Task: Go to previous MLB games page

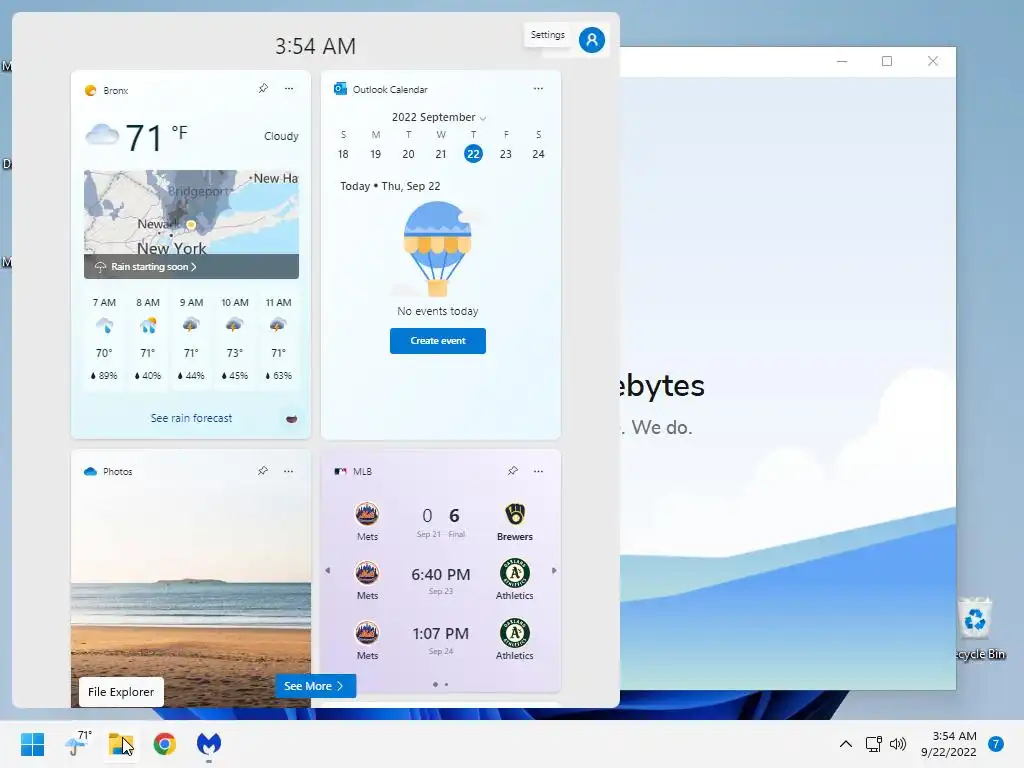Action: 328,571
